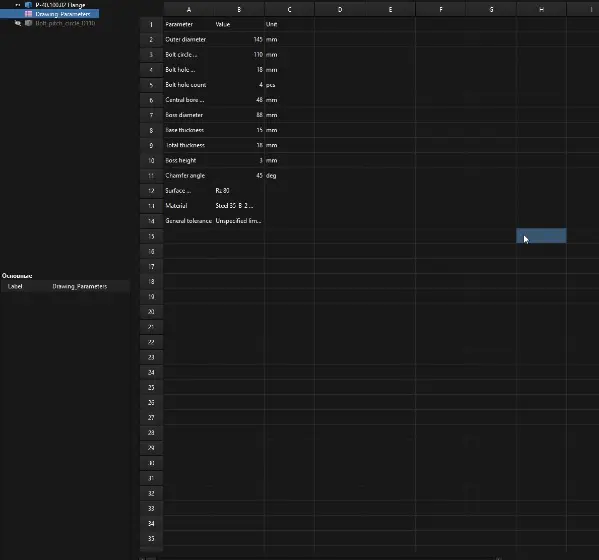This screenshot has width=599, height=560.
Task: Click the Flange document icon in tree
Action: (28, 5)
